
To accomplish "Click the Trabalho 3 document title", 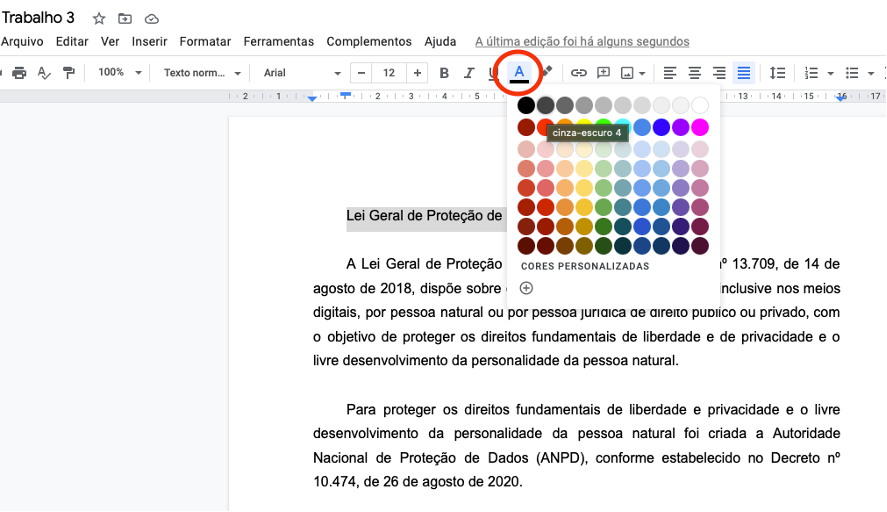I will click(38, 18).
